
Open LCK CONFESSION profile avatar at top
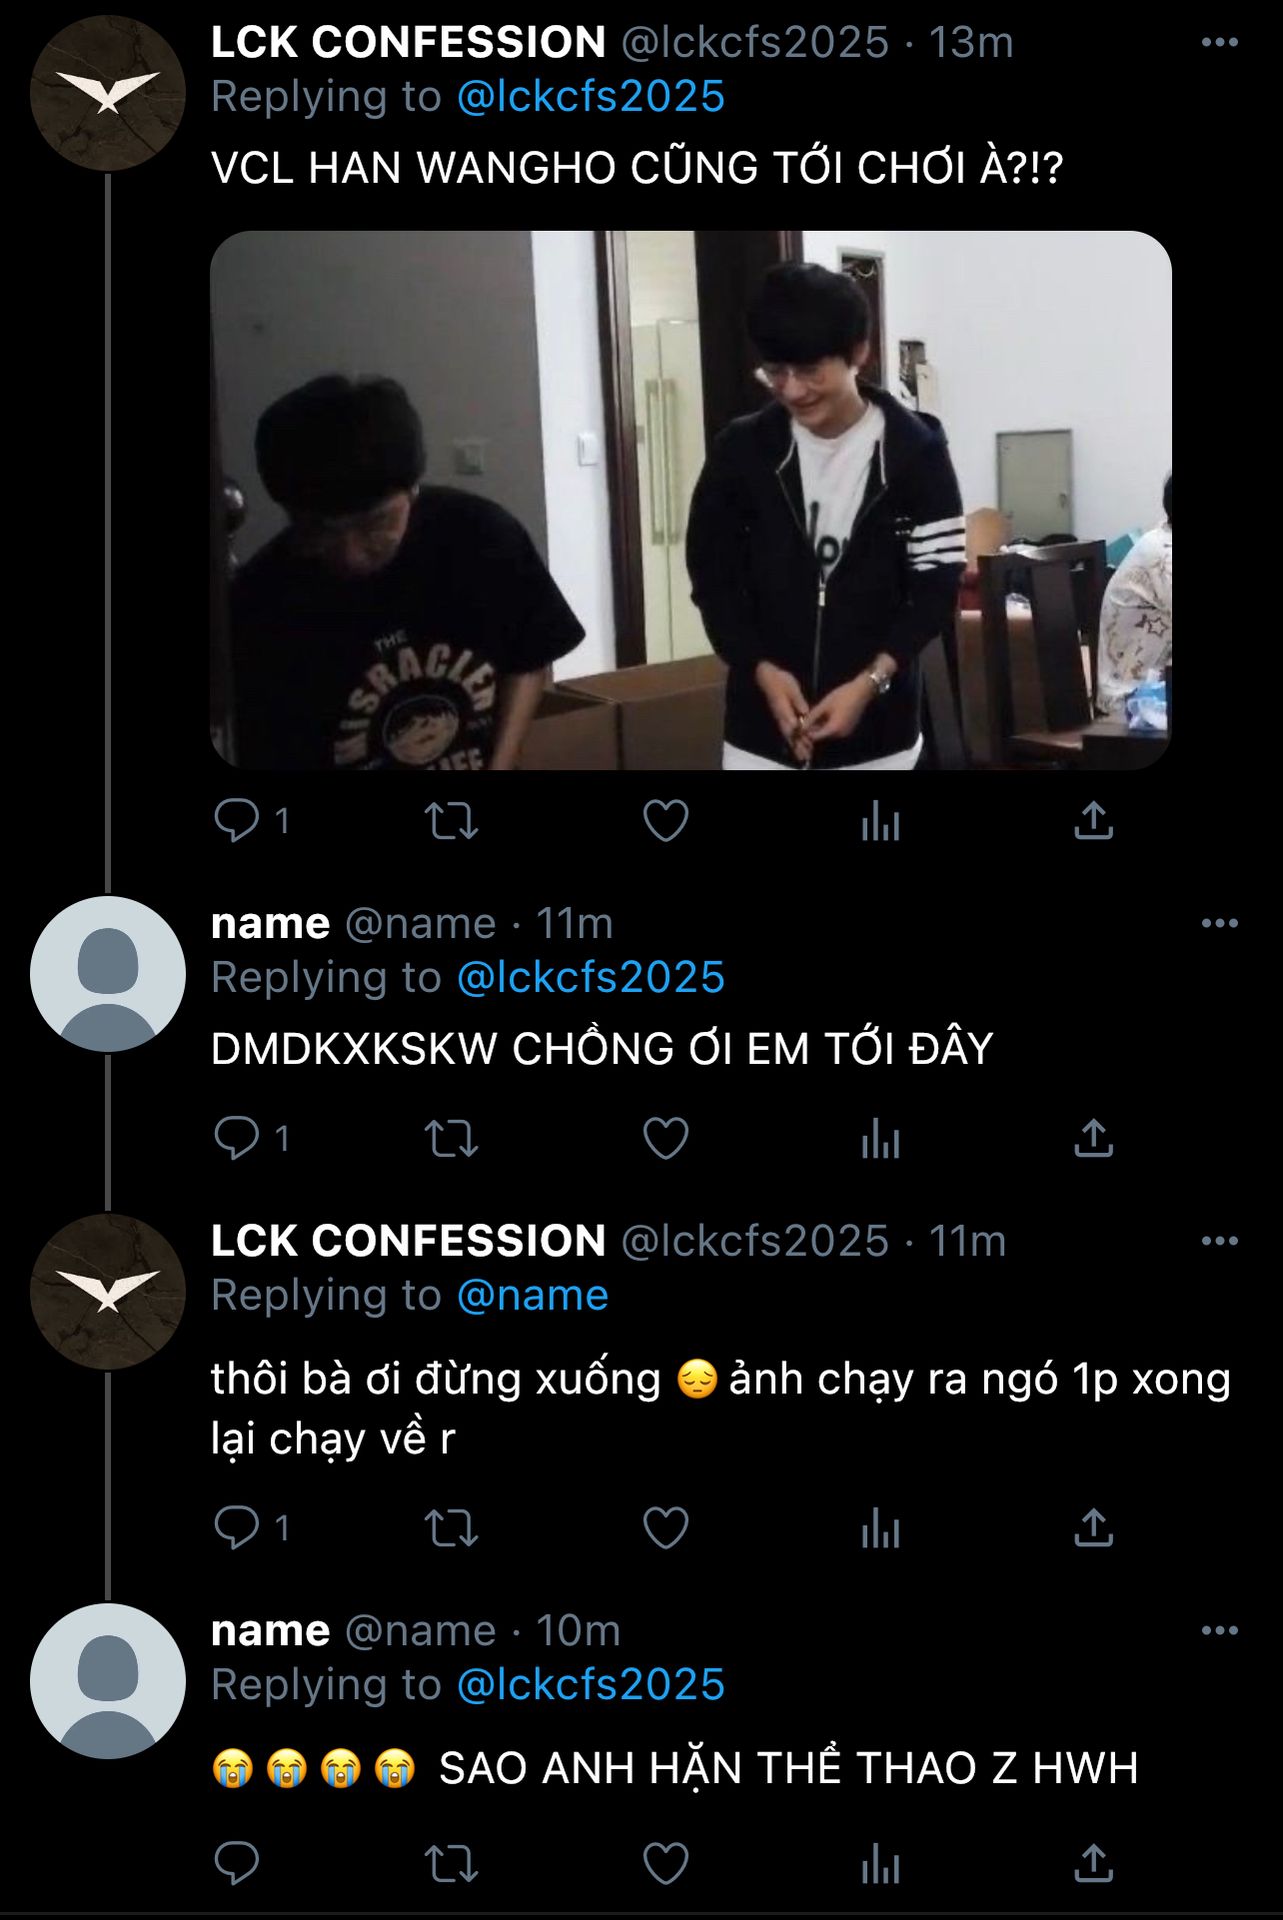coord(107,93)
